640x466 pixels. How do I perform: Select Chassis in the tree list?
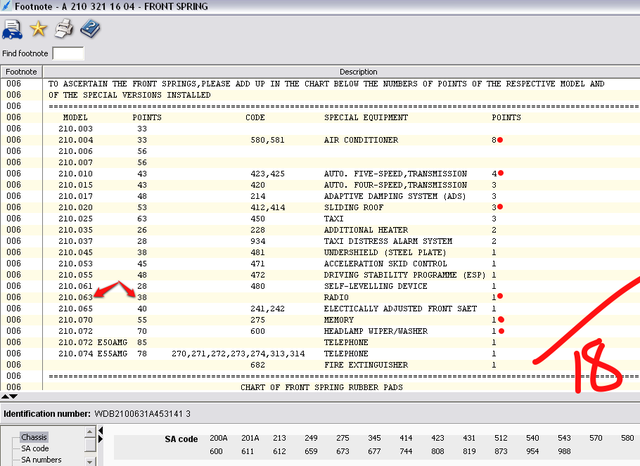[x=34, y=437]
